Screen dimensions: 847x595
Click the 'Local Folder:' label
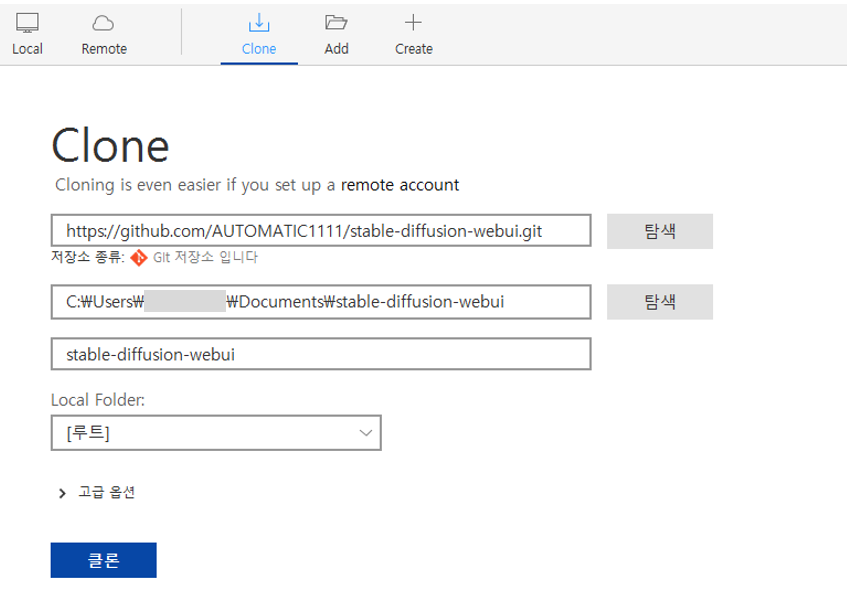tap(98, 400)
